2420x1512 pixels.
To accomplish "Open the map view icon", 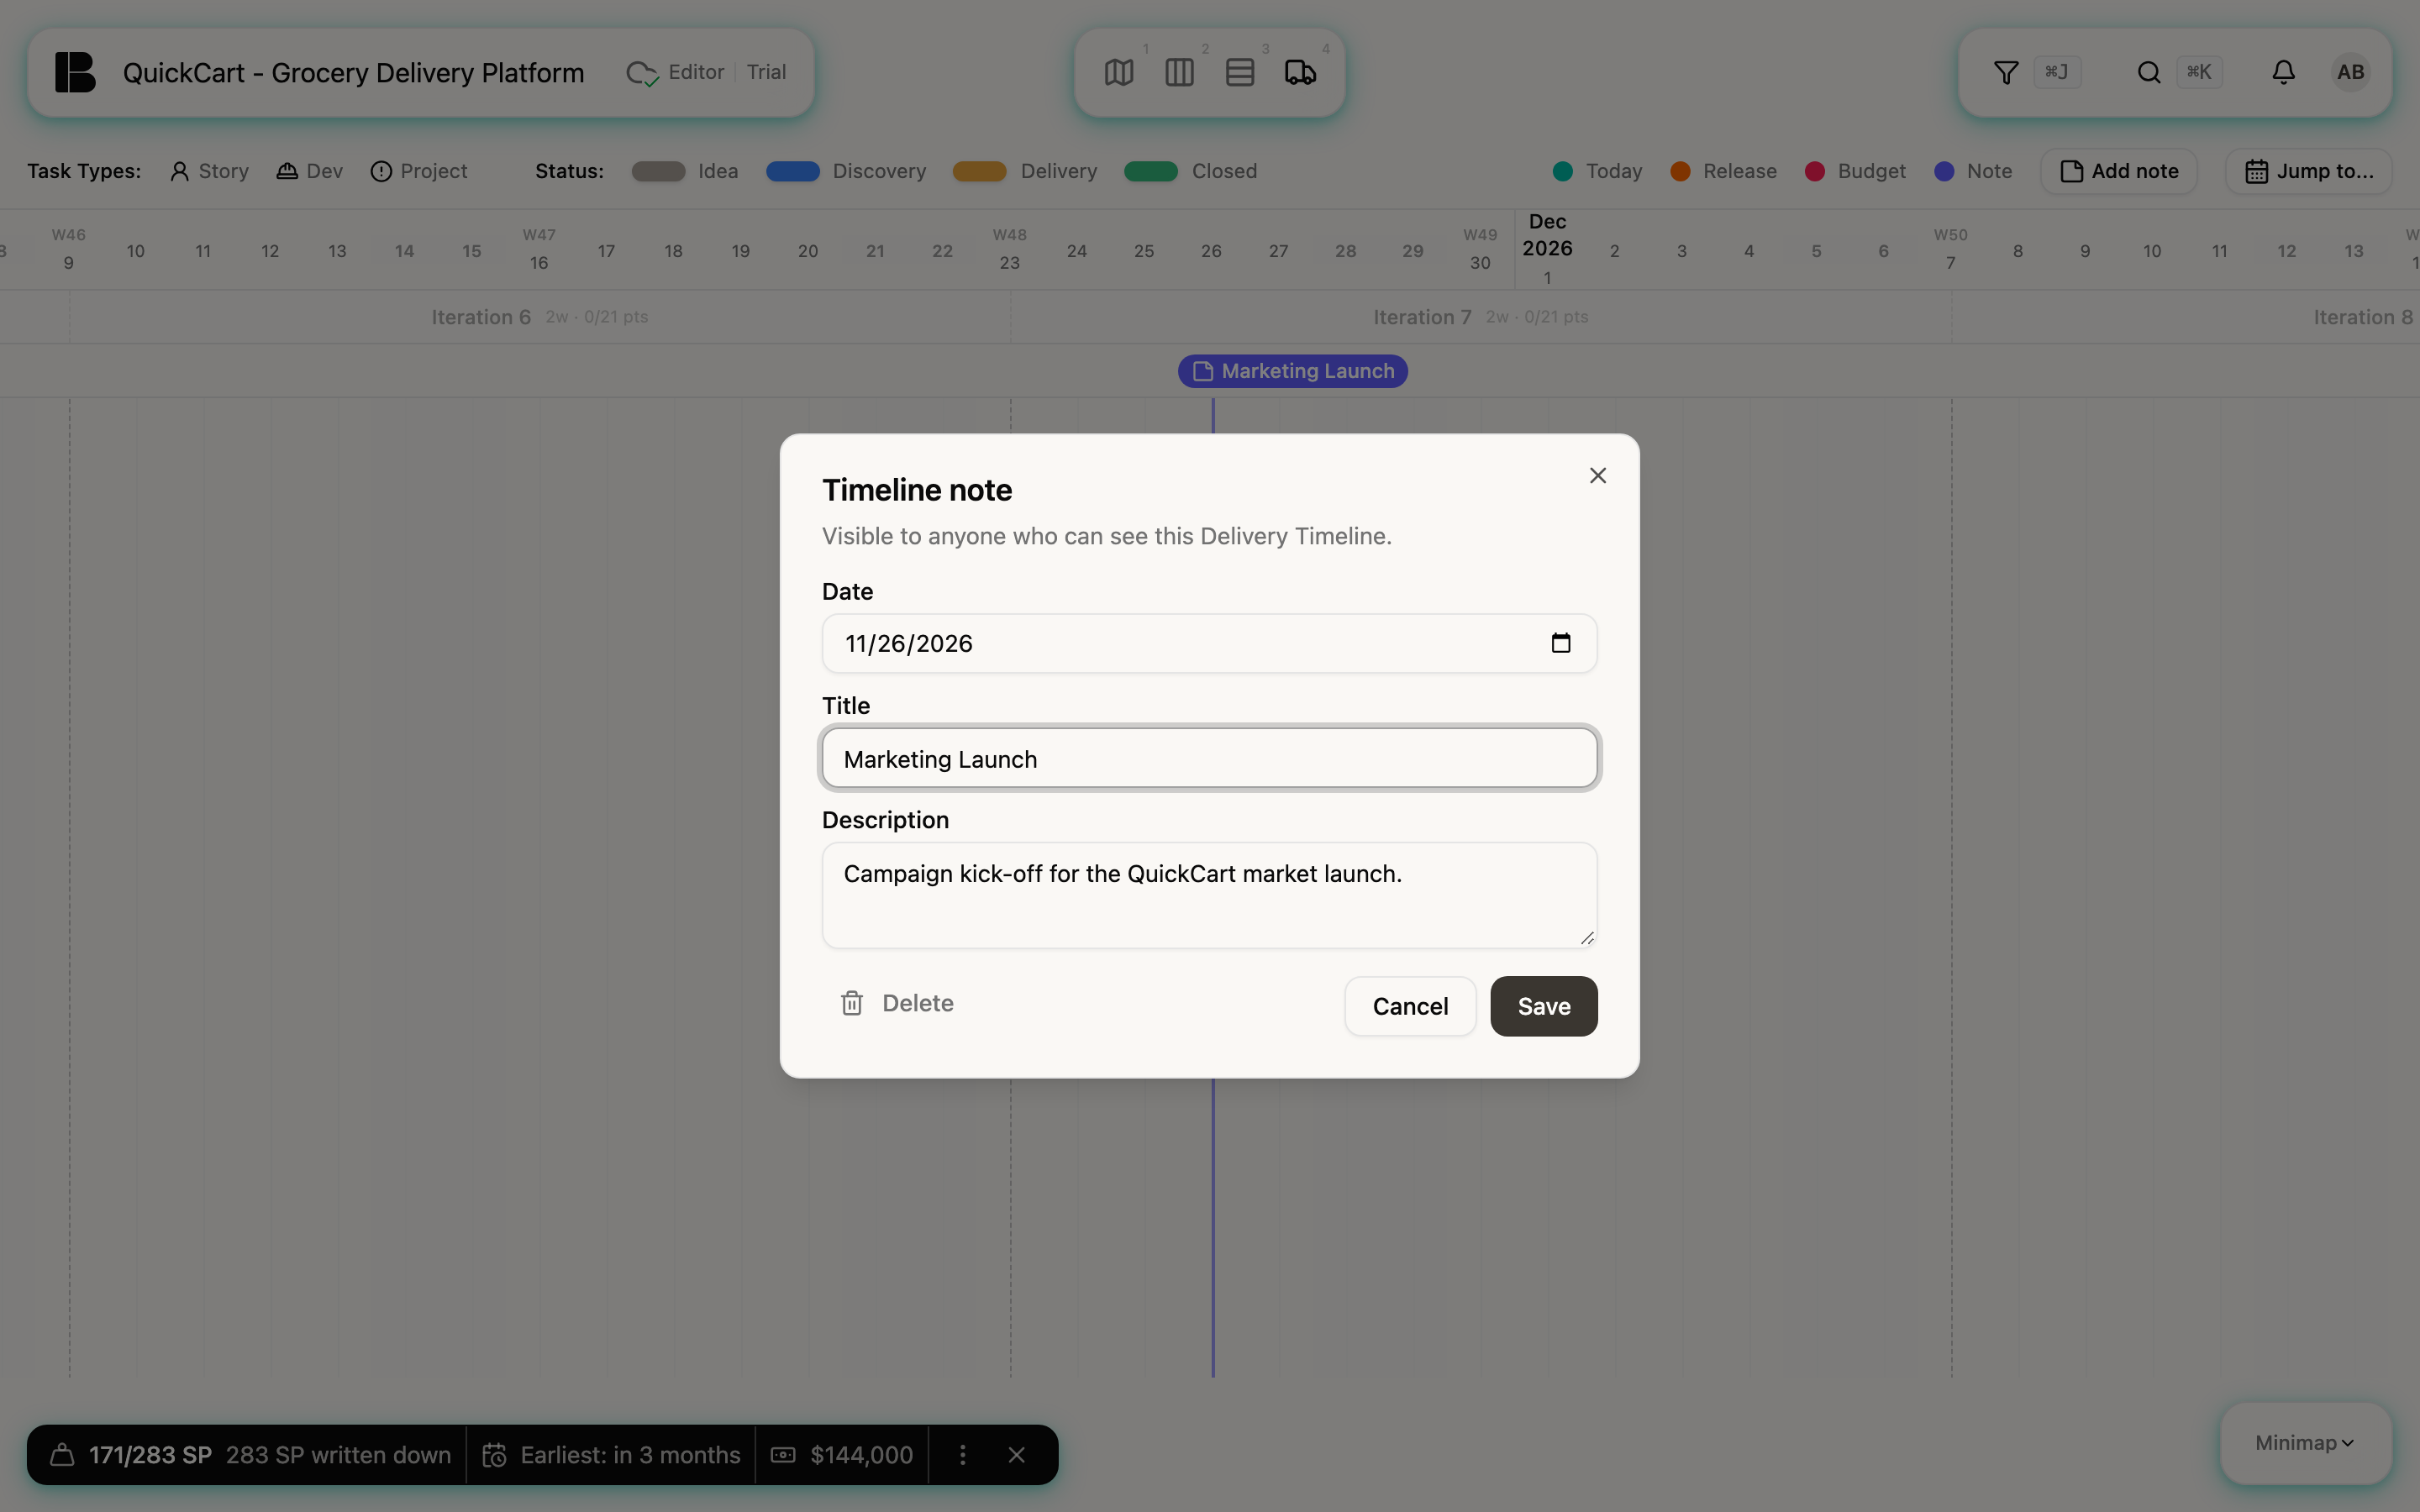I will (1118, 72).
